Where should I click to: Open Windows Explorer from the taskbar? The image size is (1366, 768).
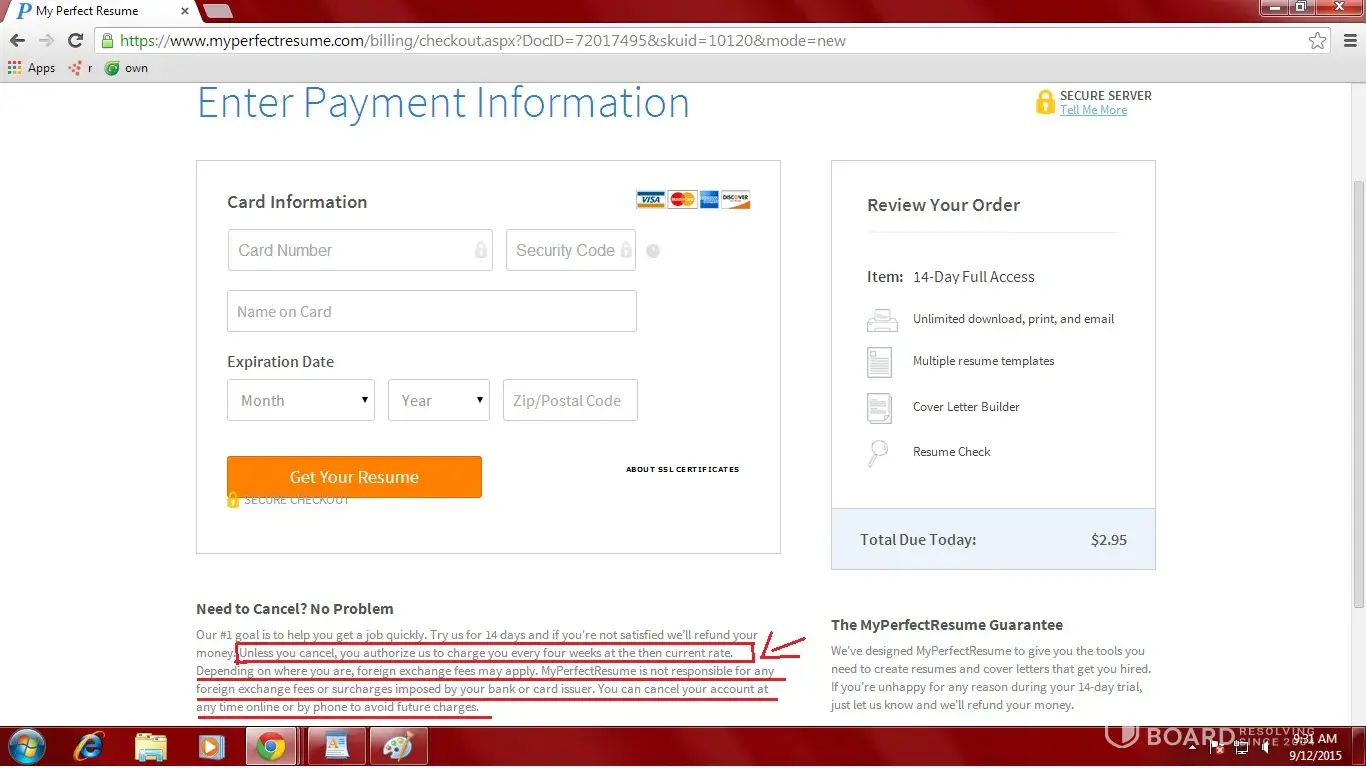[151, 747]
